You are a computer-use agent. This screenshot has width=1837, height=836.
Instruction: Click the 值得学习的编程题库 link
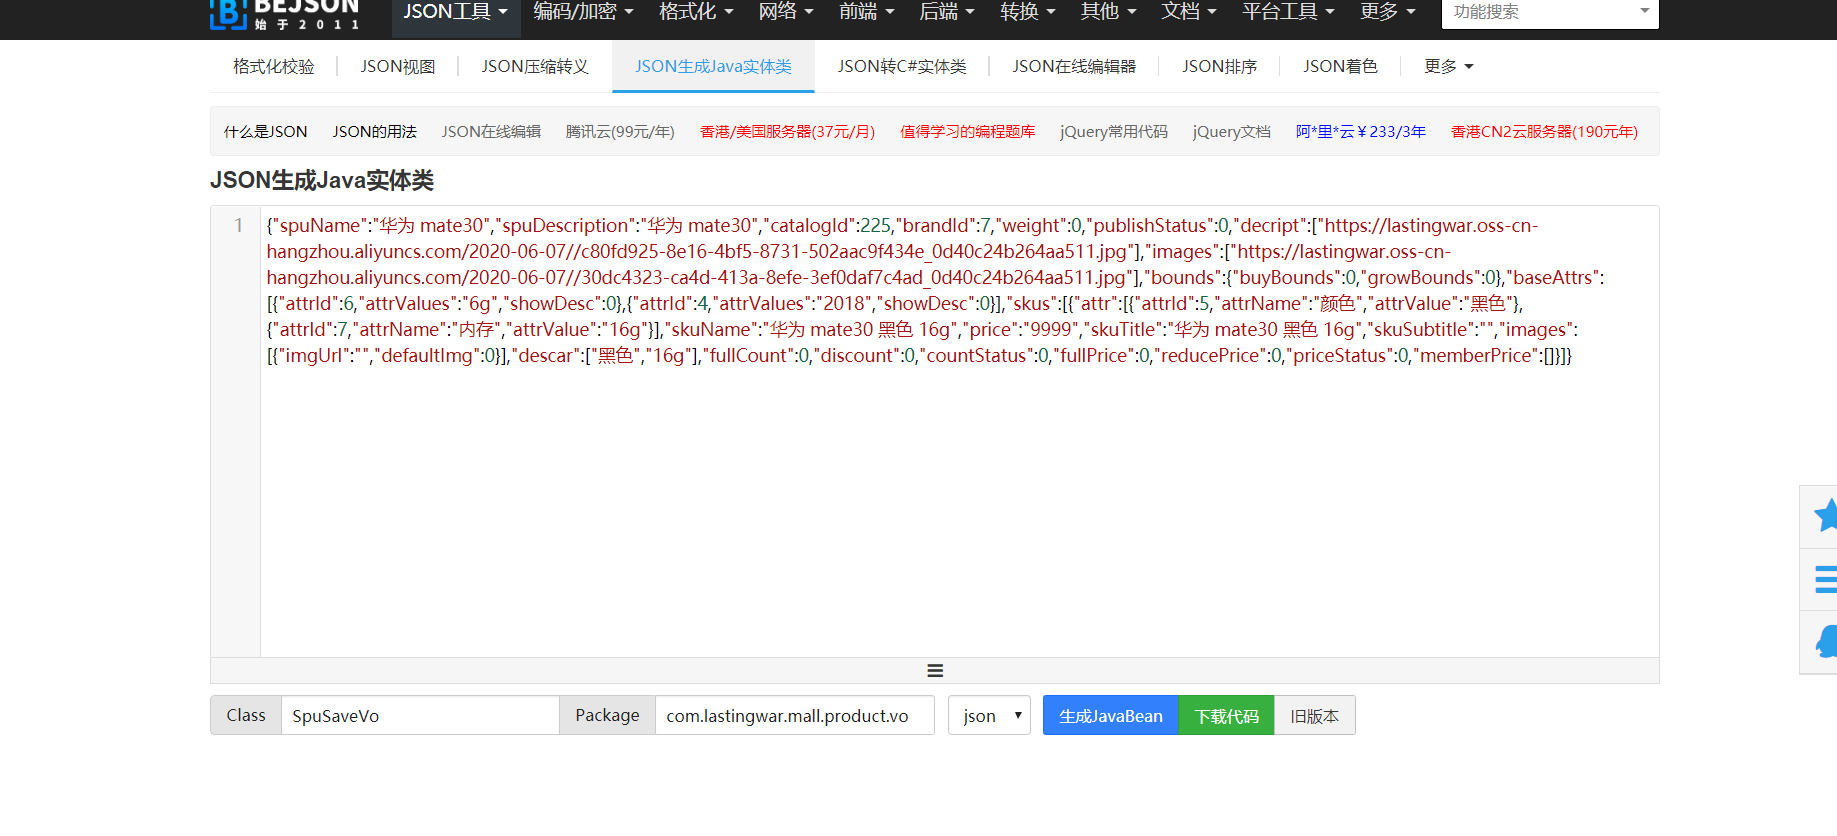[967, 132]
